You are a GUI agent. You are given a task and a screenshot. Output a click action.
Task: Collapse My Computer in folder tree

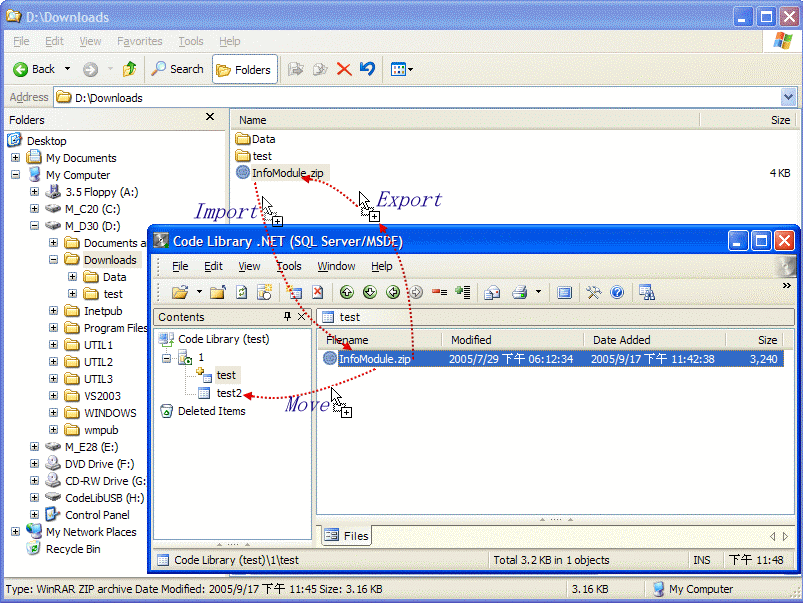tap(15, 175)
